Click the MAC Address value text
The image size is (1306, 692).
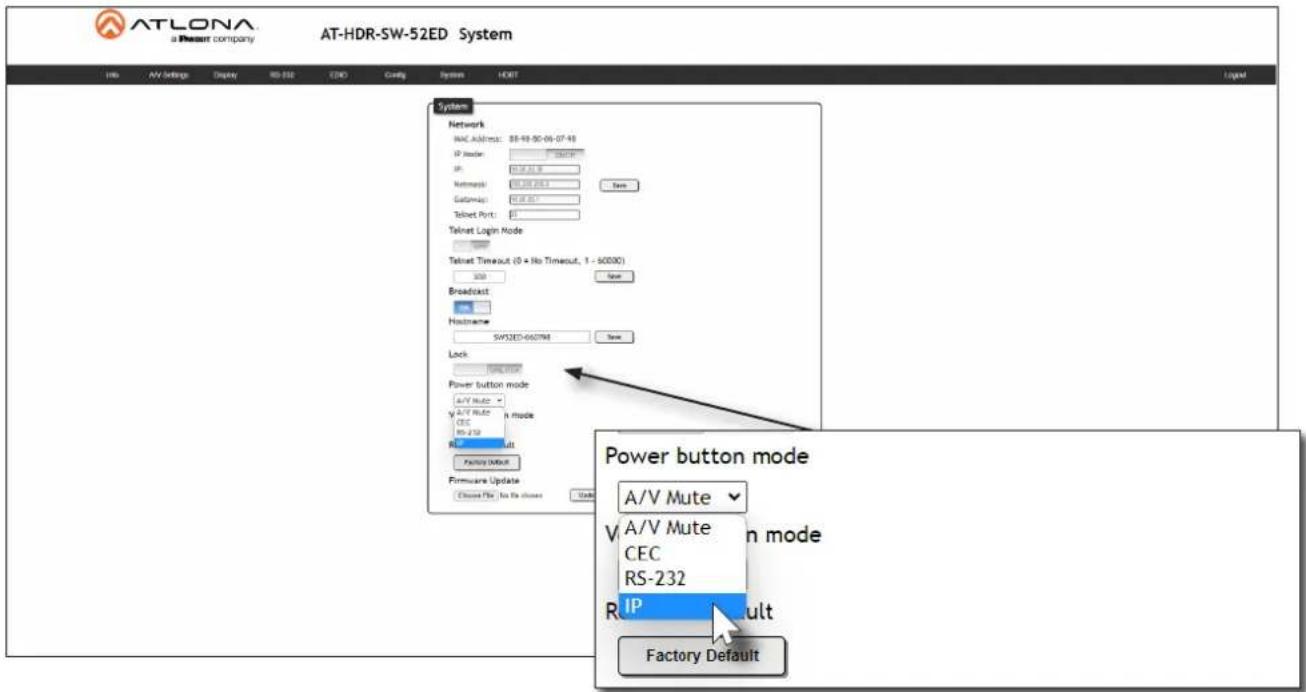click(x=543, y=139)
